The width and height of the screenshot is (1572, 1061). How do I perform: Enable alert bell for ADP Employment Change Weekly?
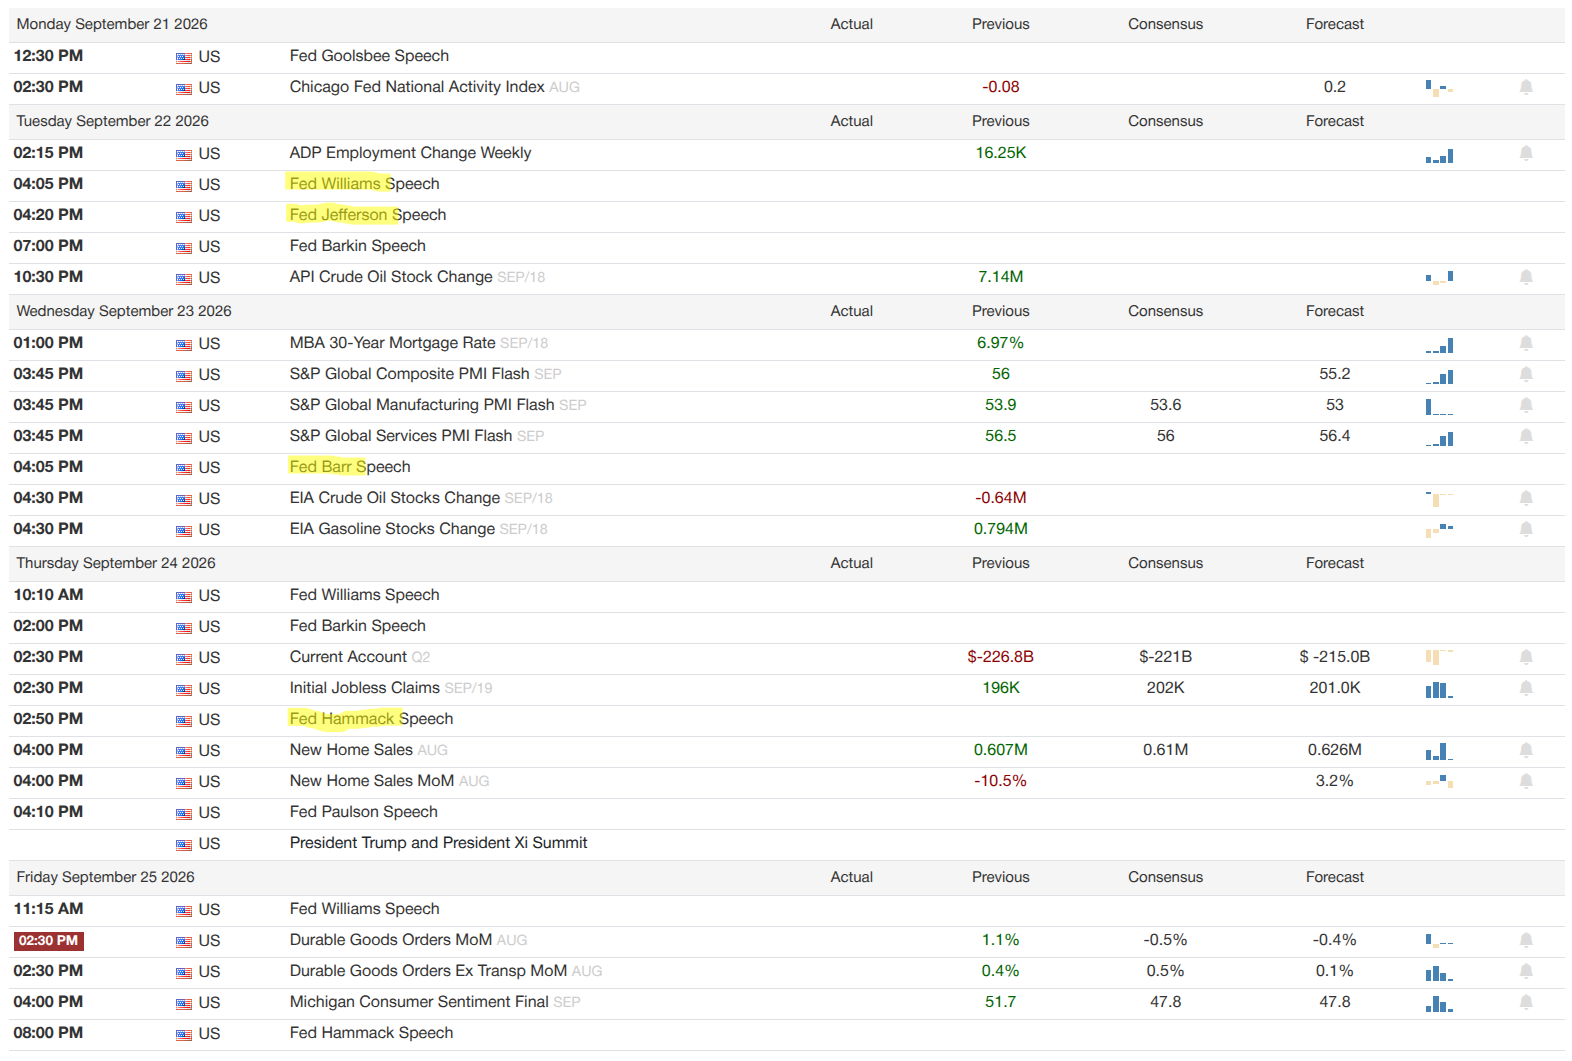coord(1526,153)
